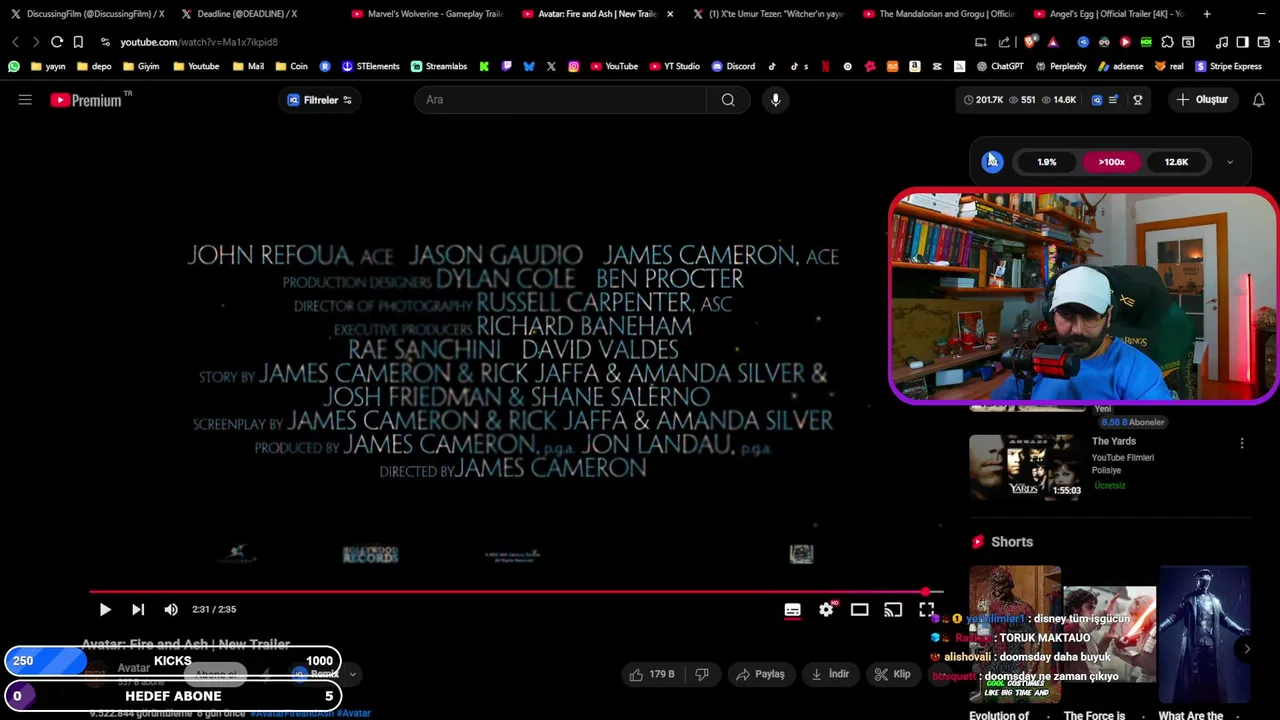
Task: Open a new browser tab
Action: [x=1207, y=14]
